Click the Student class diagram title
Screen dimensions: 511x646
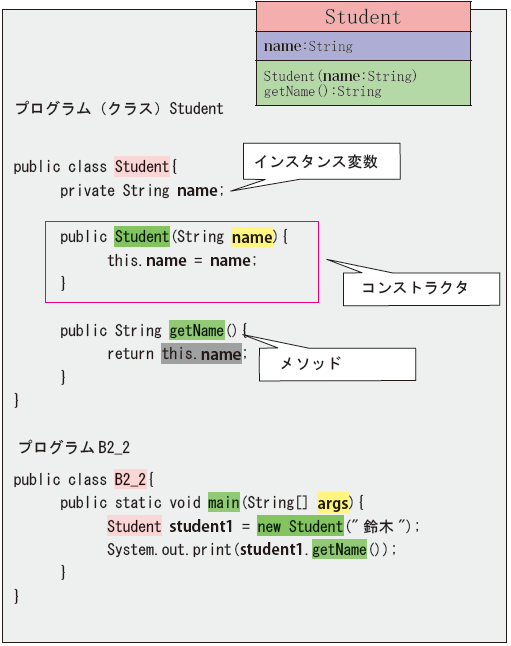(363, 16)
